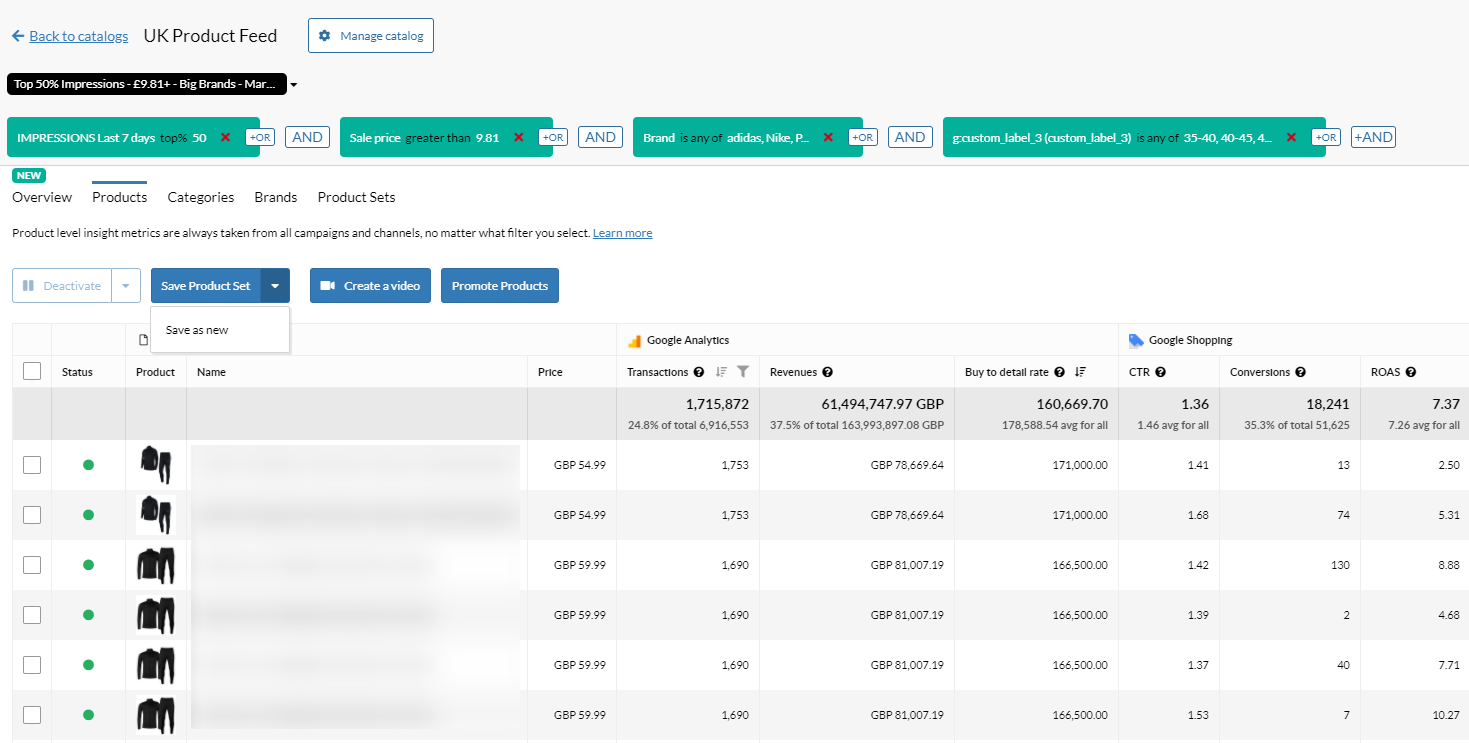Click the back arrow icon beside Back to catalogs

pyautogui.click(x=18, y=36)
